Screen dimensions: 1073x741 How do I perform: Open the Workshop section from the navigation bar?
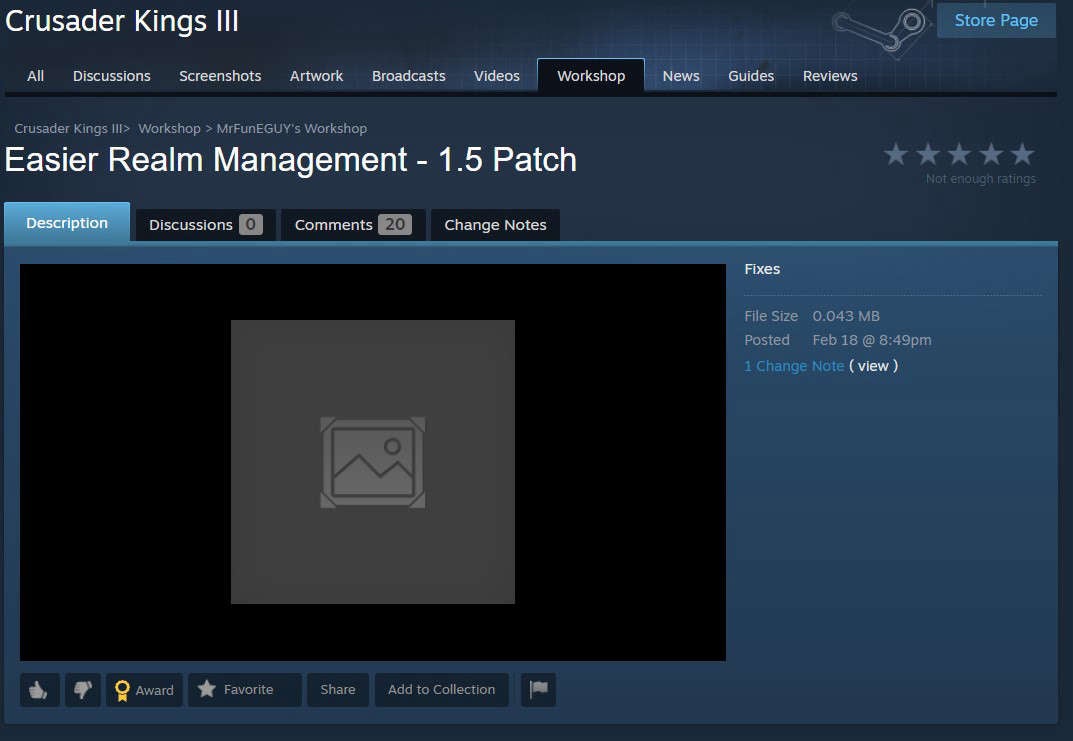(591, 75)
